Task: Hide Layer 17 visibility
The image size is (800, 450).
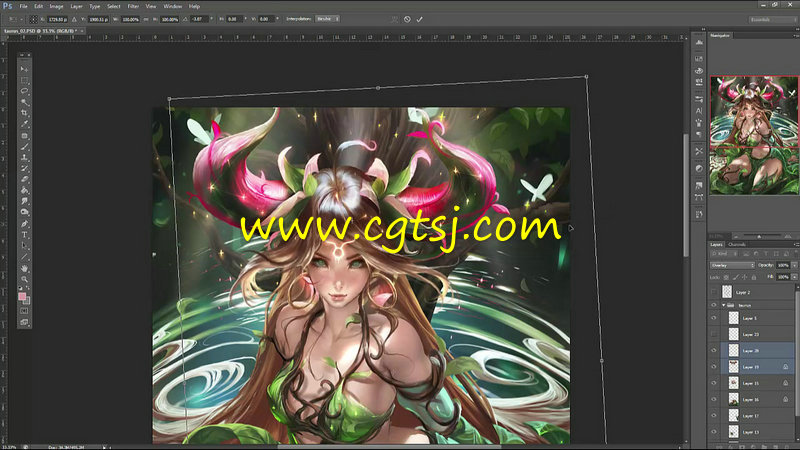Action: [714, 416]
